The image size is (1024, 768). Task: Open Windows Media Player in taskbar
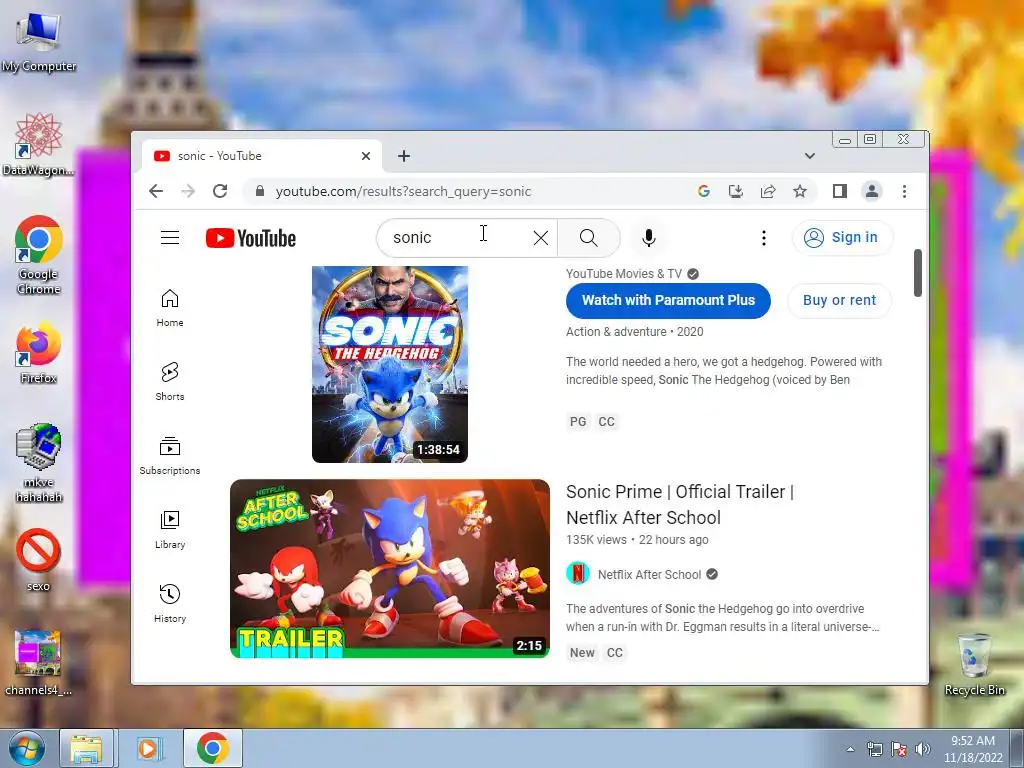coord(150,748)
